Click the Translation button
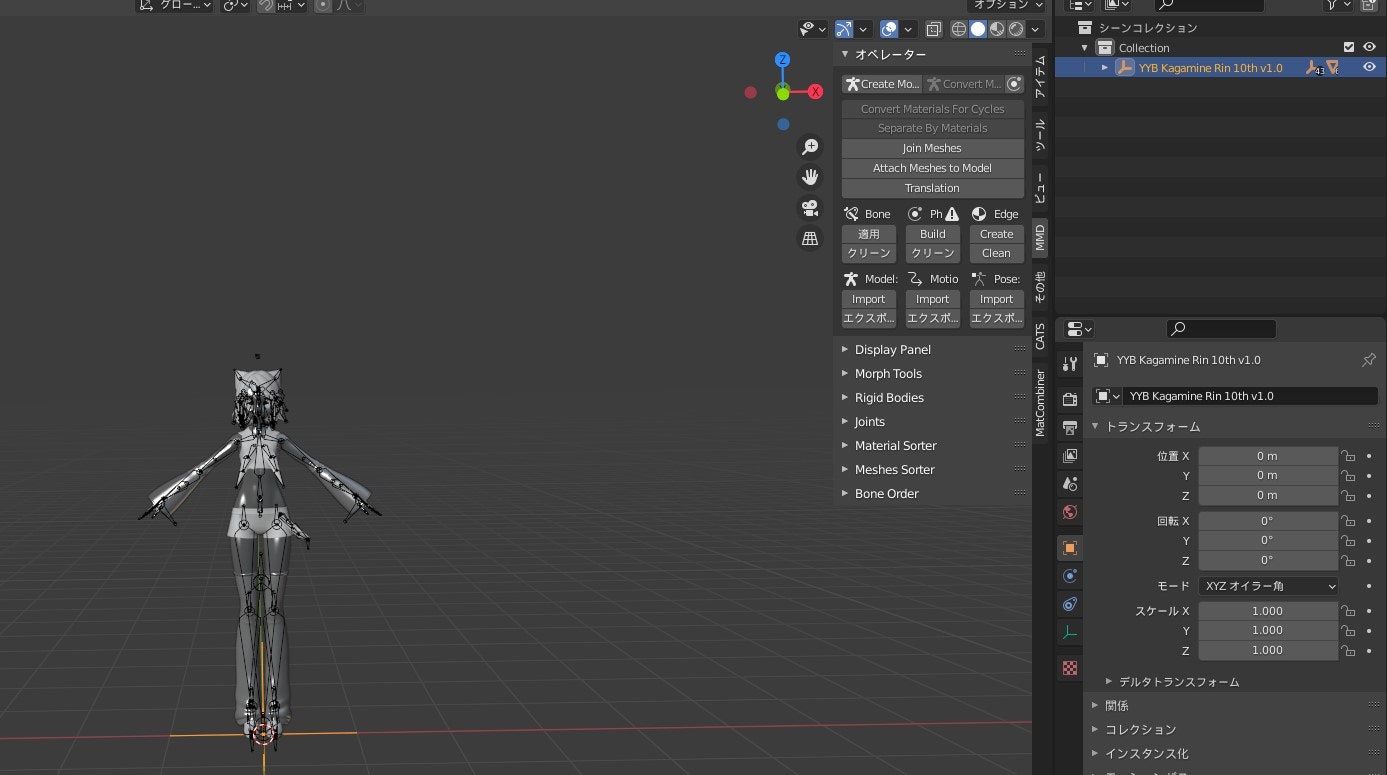The width and height of the screenshot is (1387, 775). [x=932, y=188]
